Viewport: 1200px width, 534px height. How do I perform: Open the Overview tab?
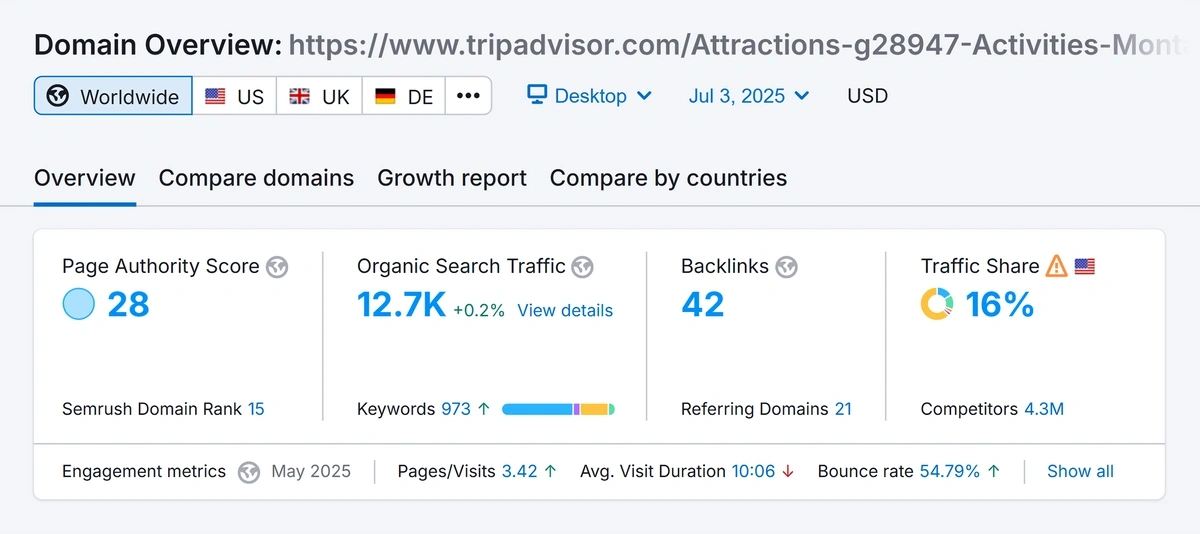coord(85,178)
